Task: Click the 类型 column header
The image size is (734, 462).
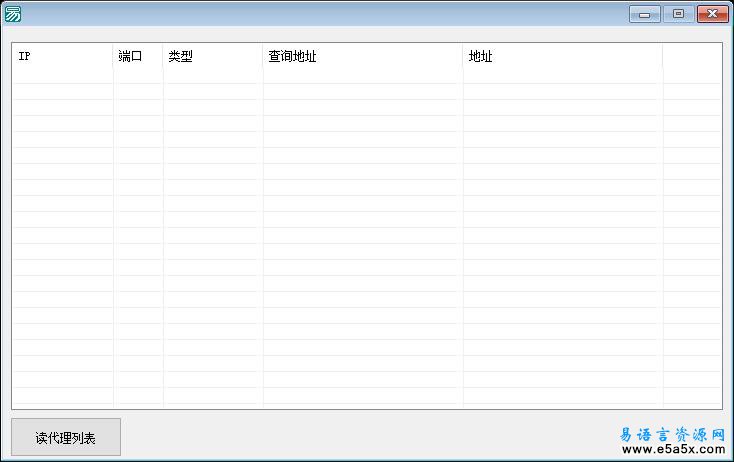Action: (212, 57)
